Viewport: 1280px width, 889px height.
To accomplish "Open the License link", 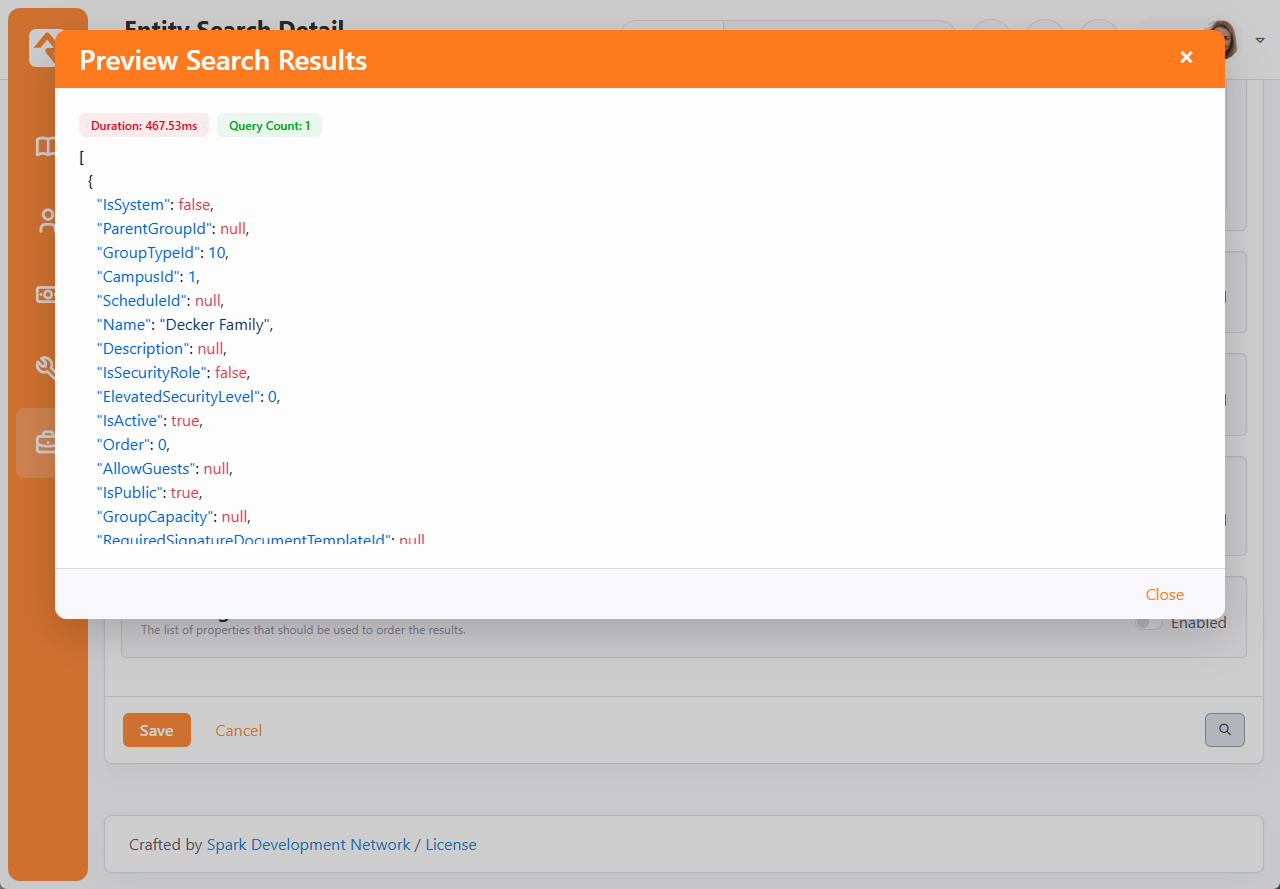I will tap(451, 845).
